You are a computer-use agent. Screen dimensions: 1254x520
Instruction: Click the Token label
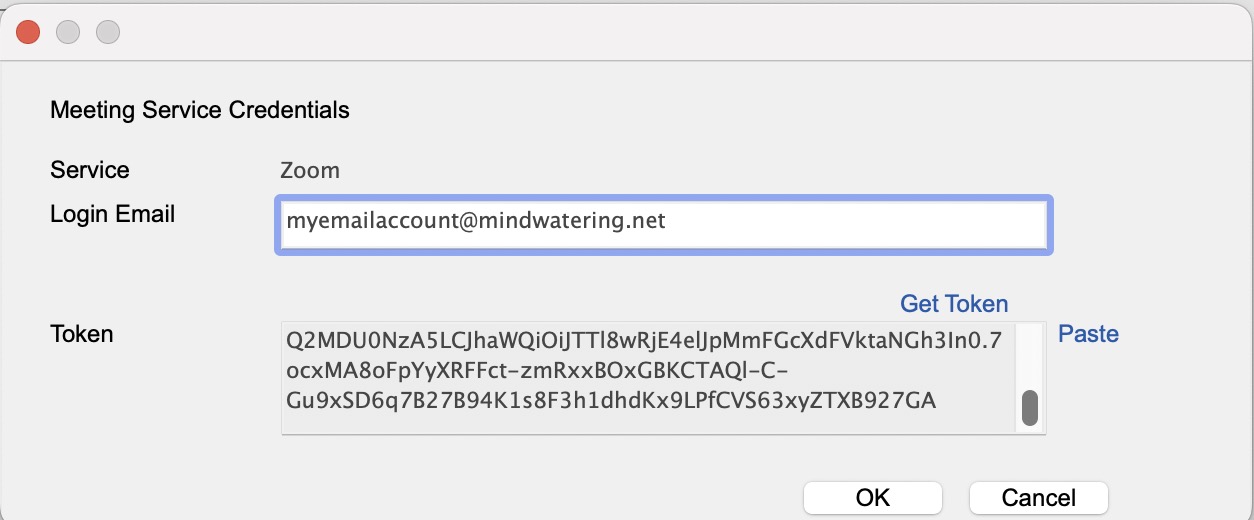[82, 334]
